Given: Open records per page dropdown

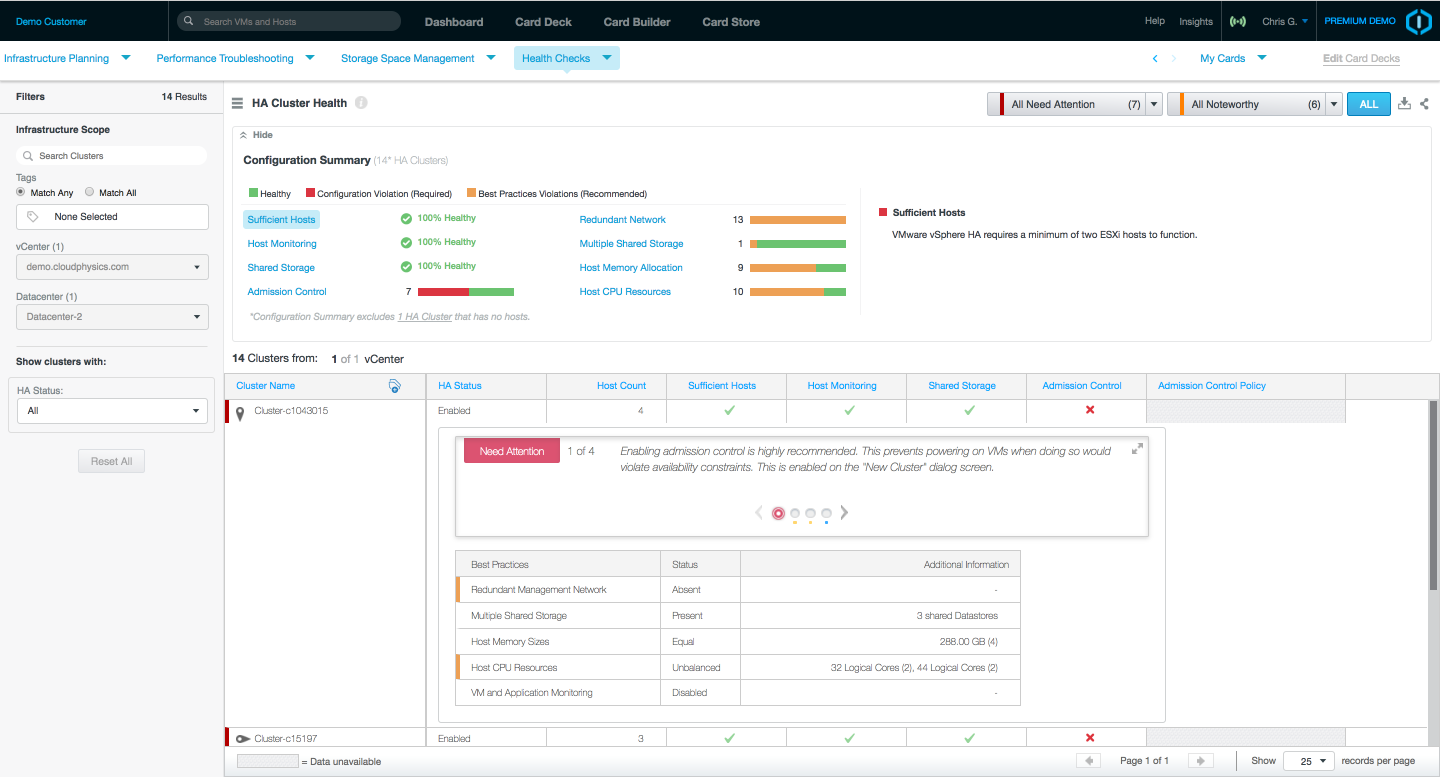Looking at the screenshot, I should (x=1309, y=761).
